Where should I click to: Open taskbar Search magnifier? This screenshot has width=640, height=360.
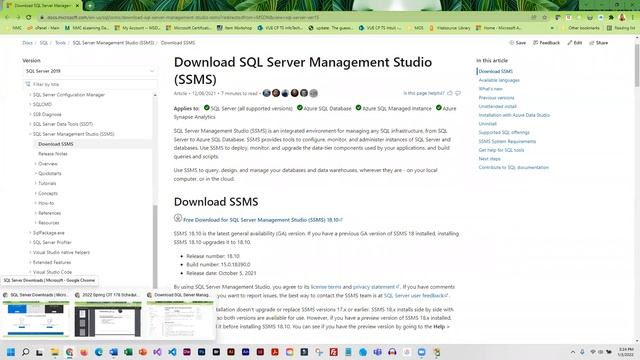[x=25, y=352]
